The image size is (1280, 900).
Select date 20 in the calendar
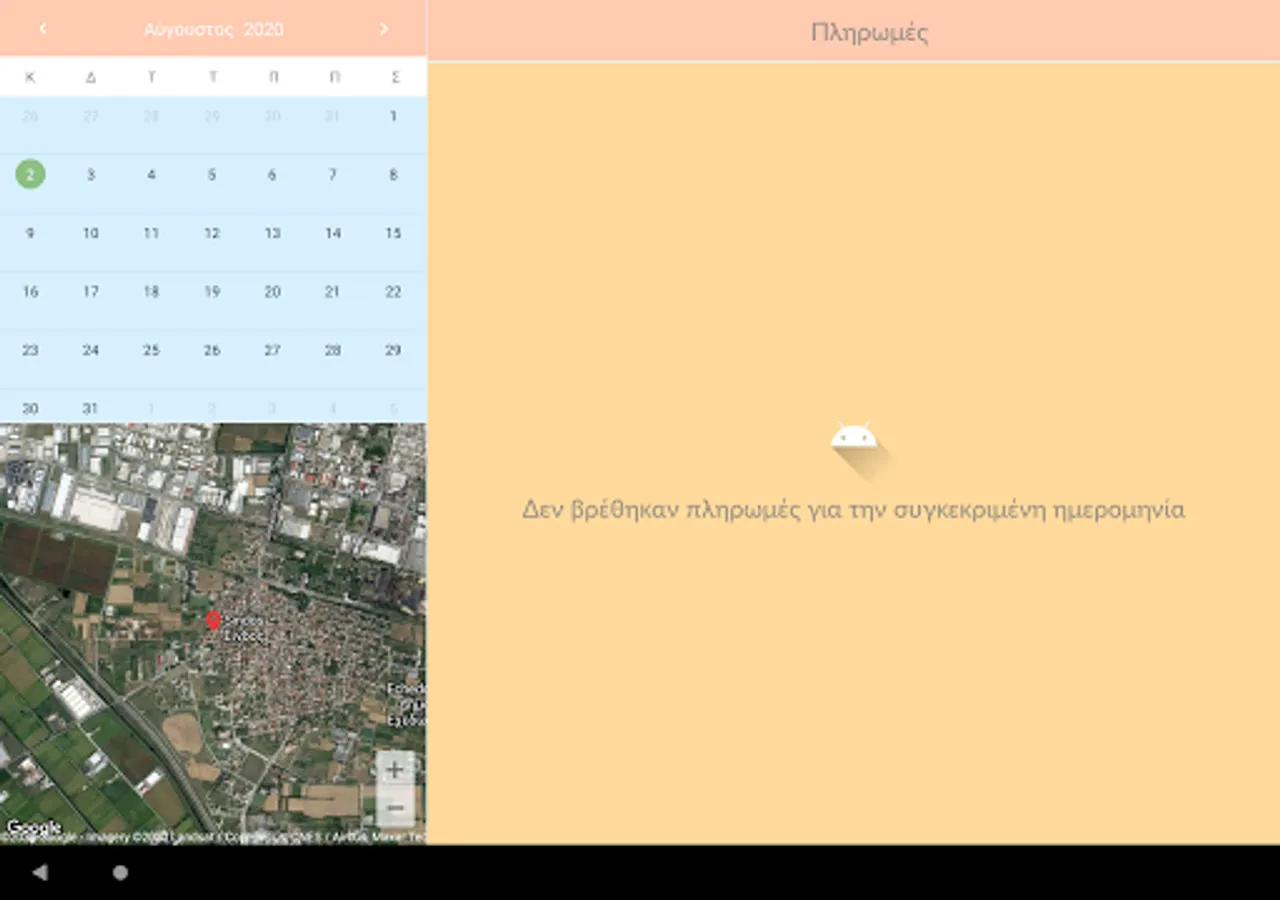(272, 292)
